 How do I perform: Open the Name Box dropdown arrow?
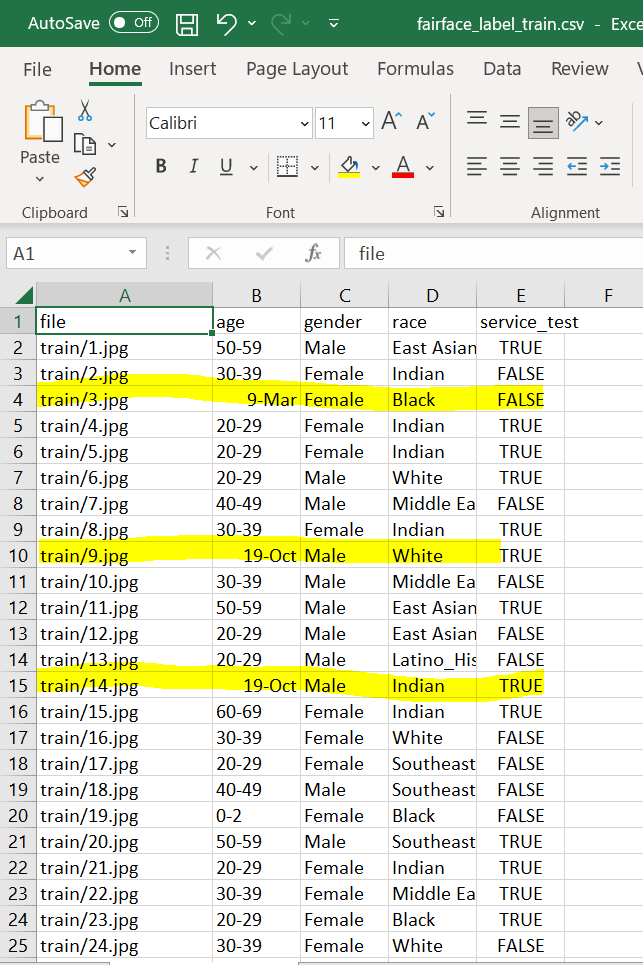[132, 252]
